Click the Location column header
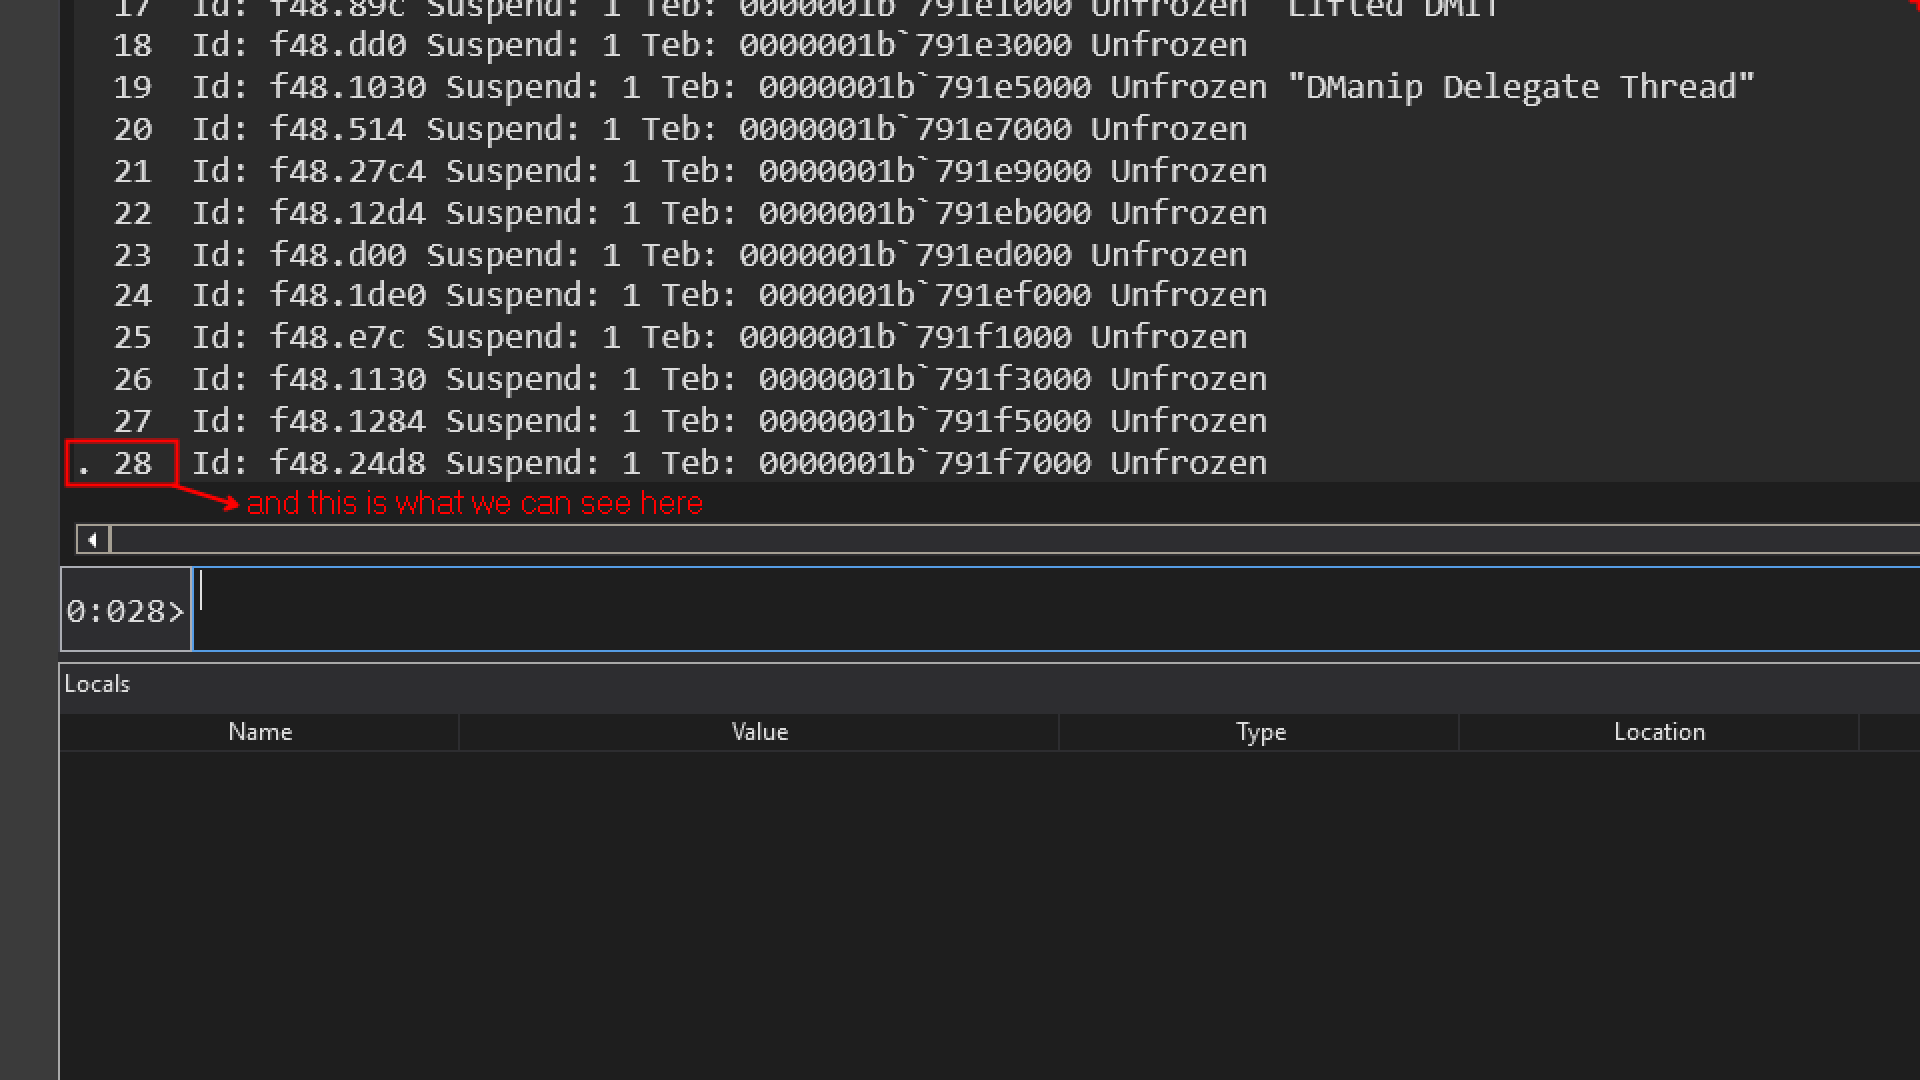 tap(1659, 732)
